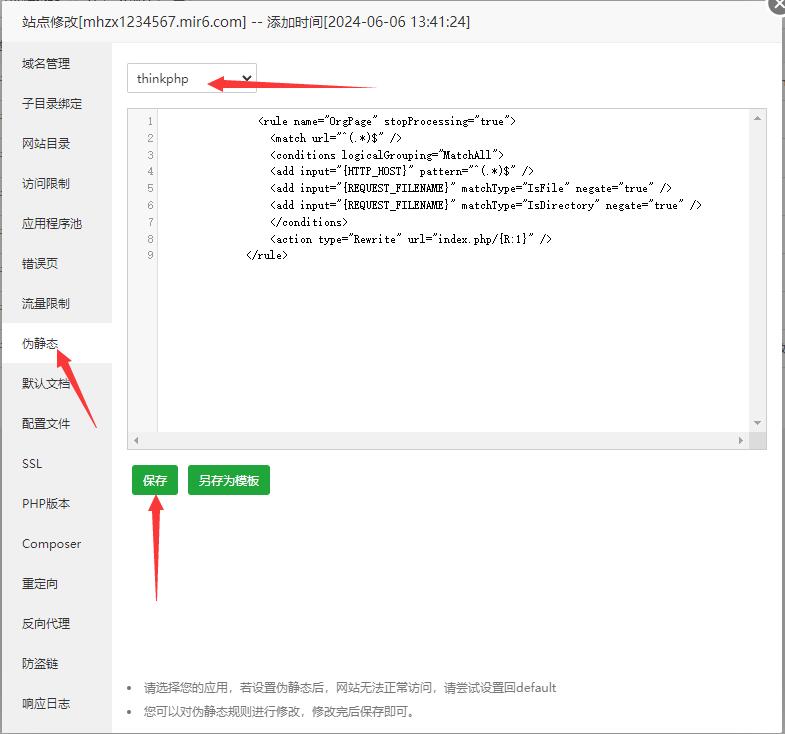The height and width of the screenshot is (734, 785).
Task: Open the PHP版本 settings
Action: [x=46, y=504]
